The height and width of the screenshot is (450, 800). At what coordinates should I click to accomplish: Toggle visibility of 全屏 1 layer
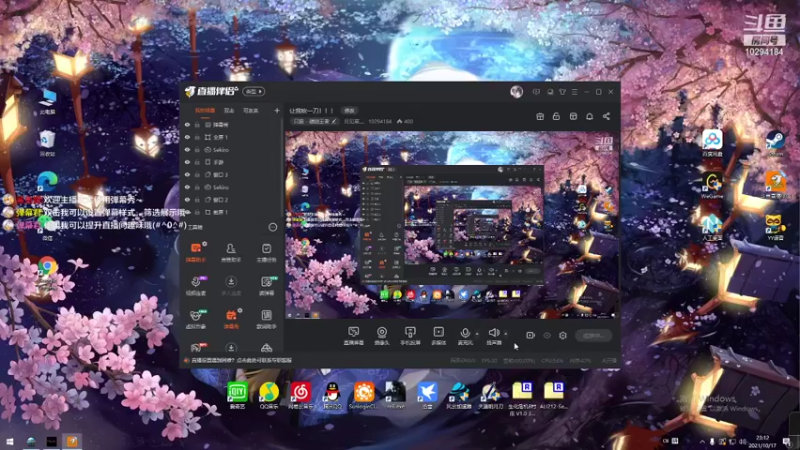(187, 137)
